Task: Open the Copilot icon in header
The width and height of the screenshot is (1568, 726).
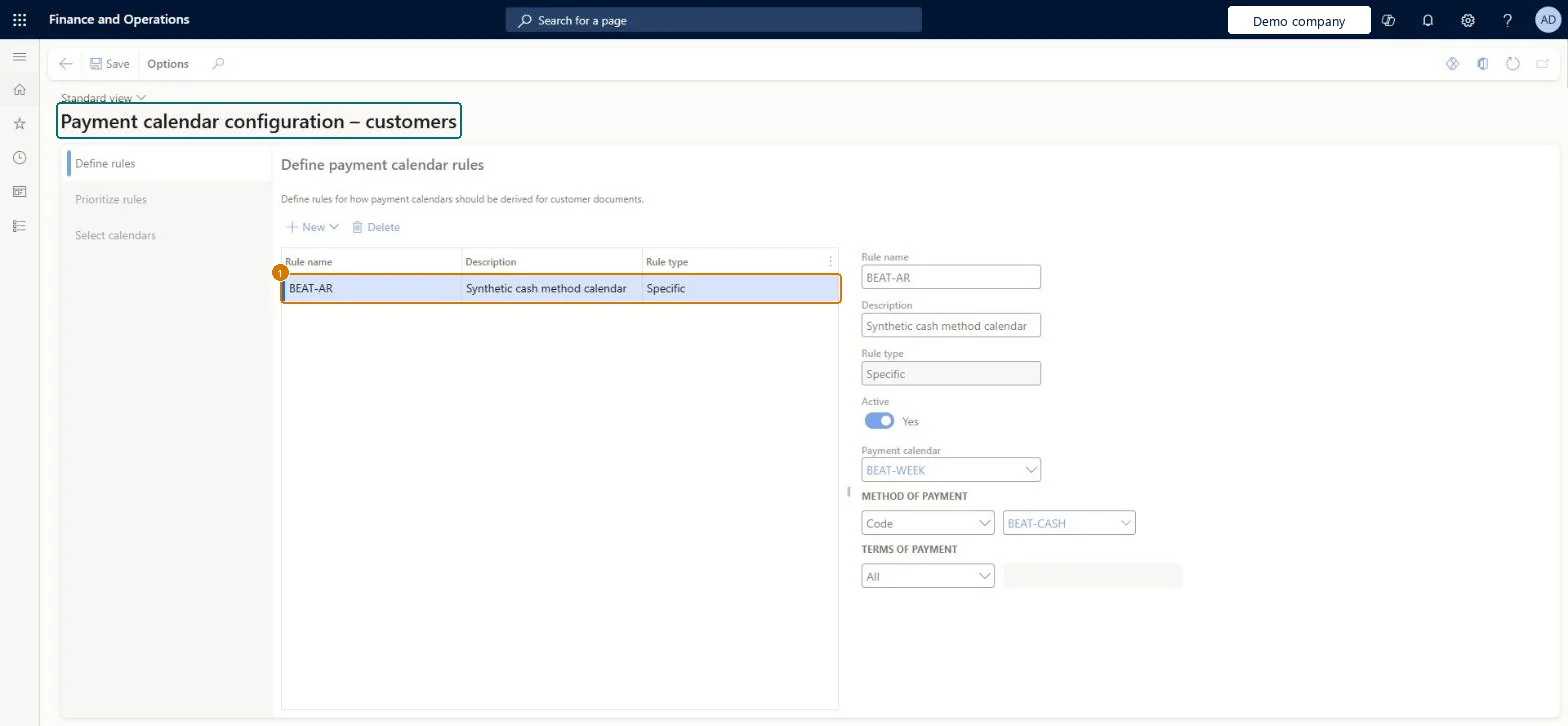Action: point(1388,20)
